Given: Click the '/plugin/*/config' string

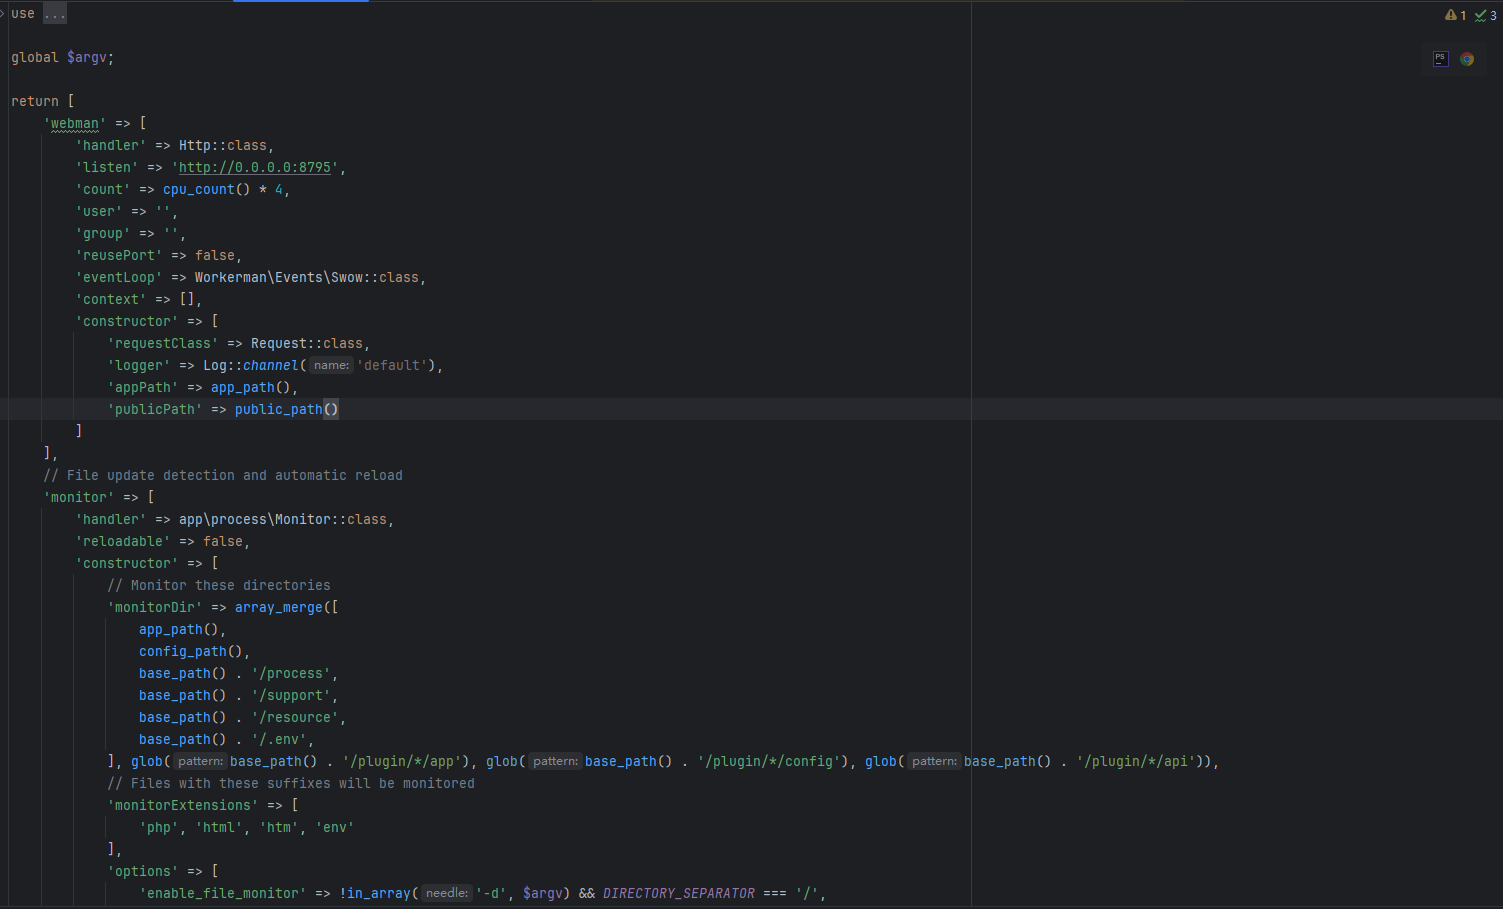Looking at the screenshot, I should tap(769, 761).
